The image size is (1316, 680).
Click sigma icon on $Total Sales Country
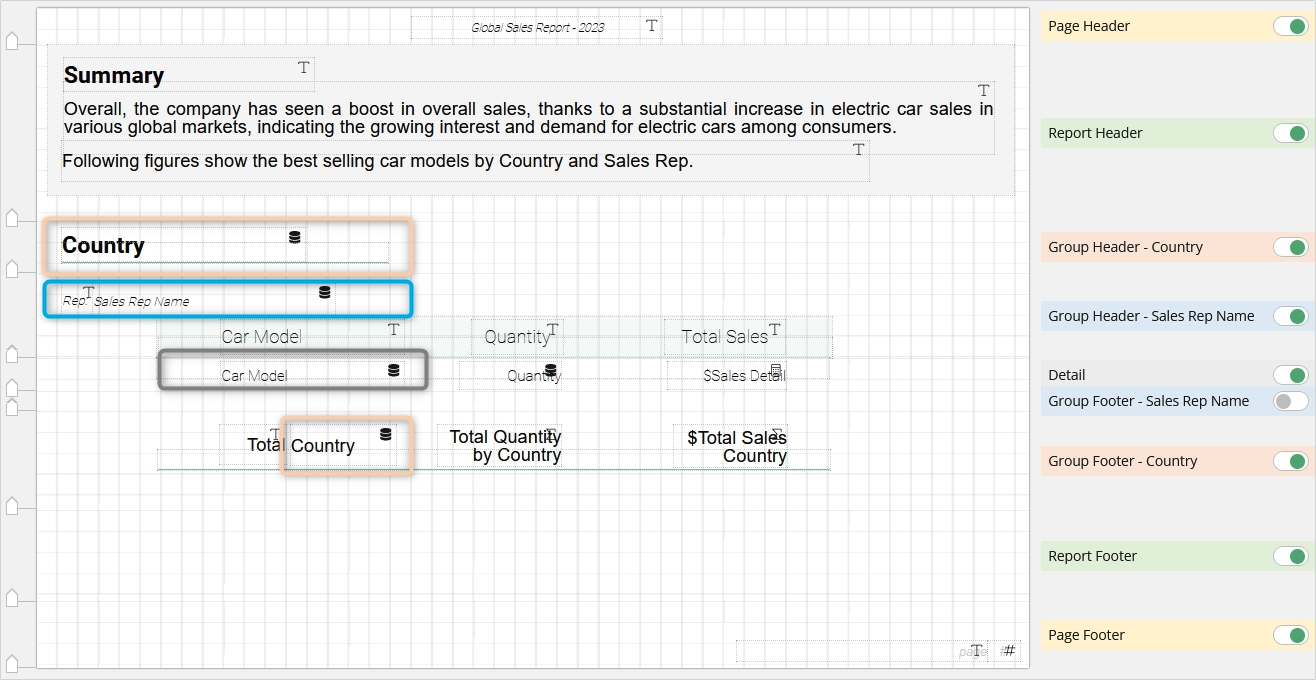[777, 434]
